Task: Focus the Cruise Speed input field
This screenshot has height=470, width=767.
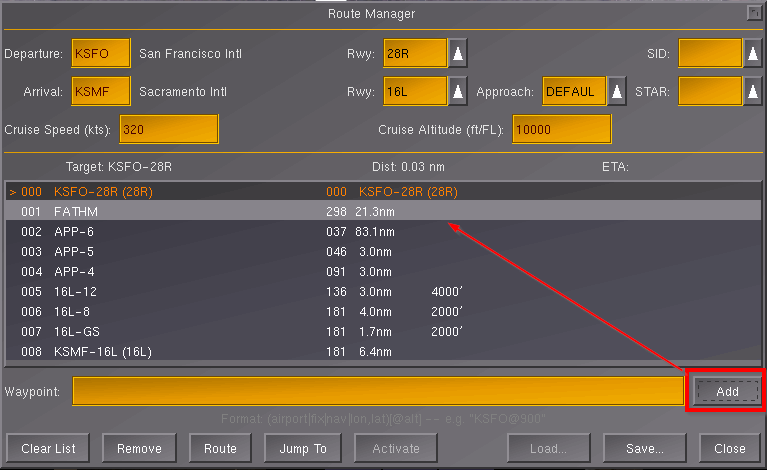Action: (168, 130)
